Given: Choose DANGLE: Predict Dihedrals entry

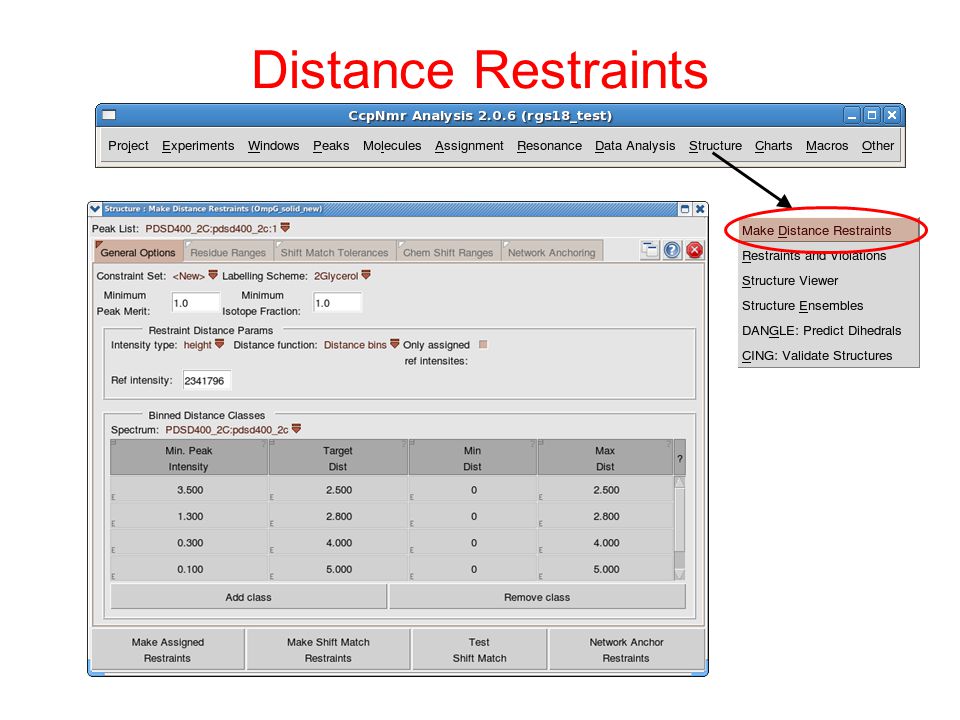Looking at the screenshot, I should [828, 331].
